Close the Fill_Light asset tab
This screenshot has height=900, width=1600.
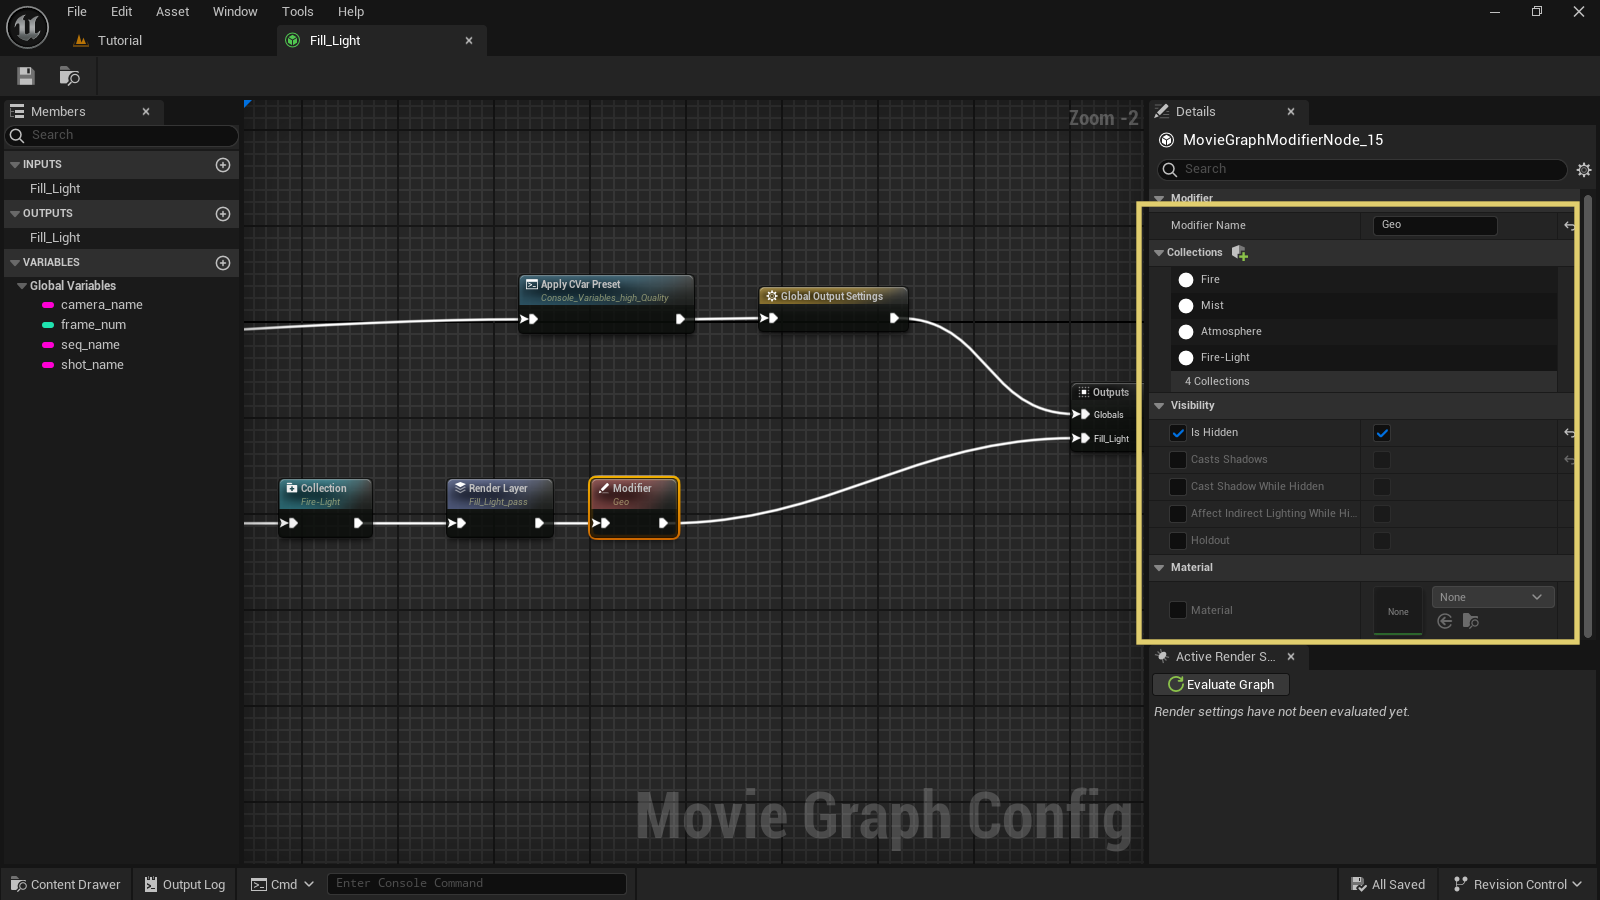(469, 41)
